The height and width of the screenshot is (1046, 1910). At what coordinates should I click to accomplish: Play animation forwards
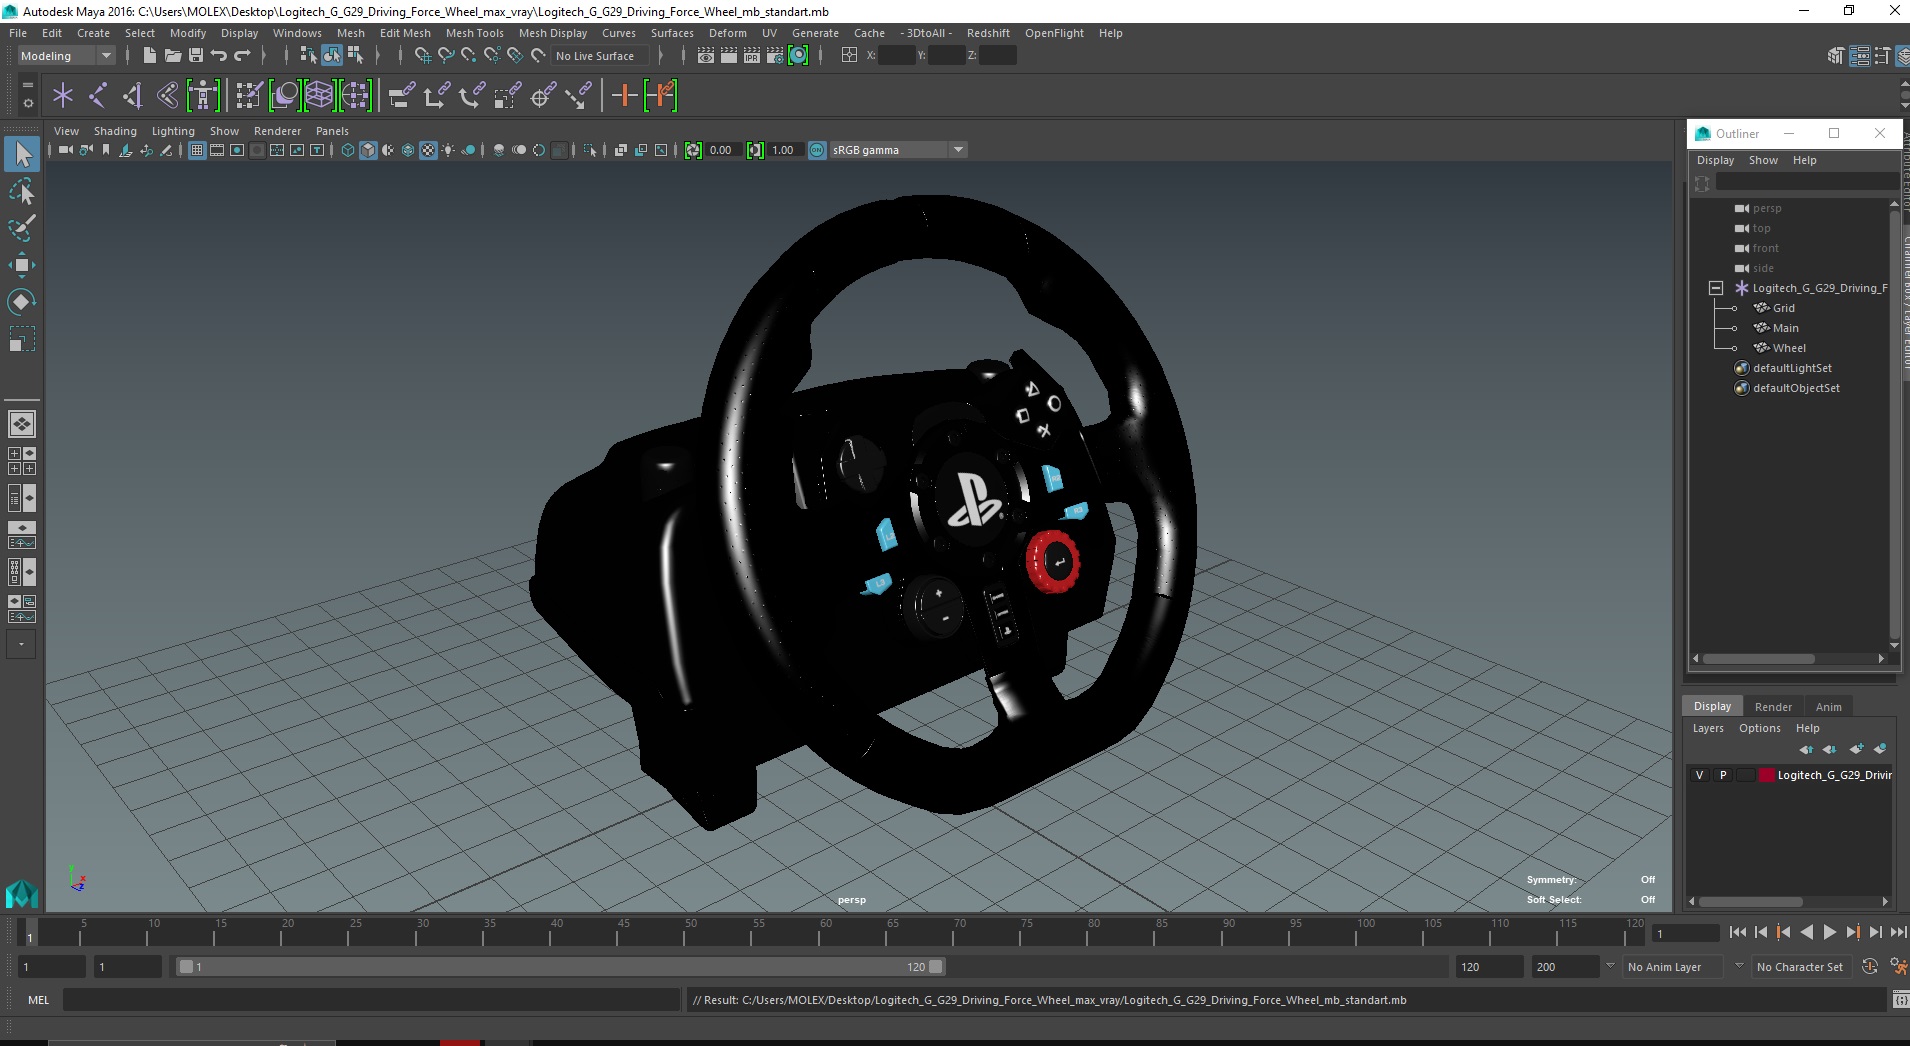1829,932
